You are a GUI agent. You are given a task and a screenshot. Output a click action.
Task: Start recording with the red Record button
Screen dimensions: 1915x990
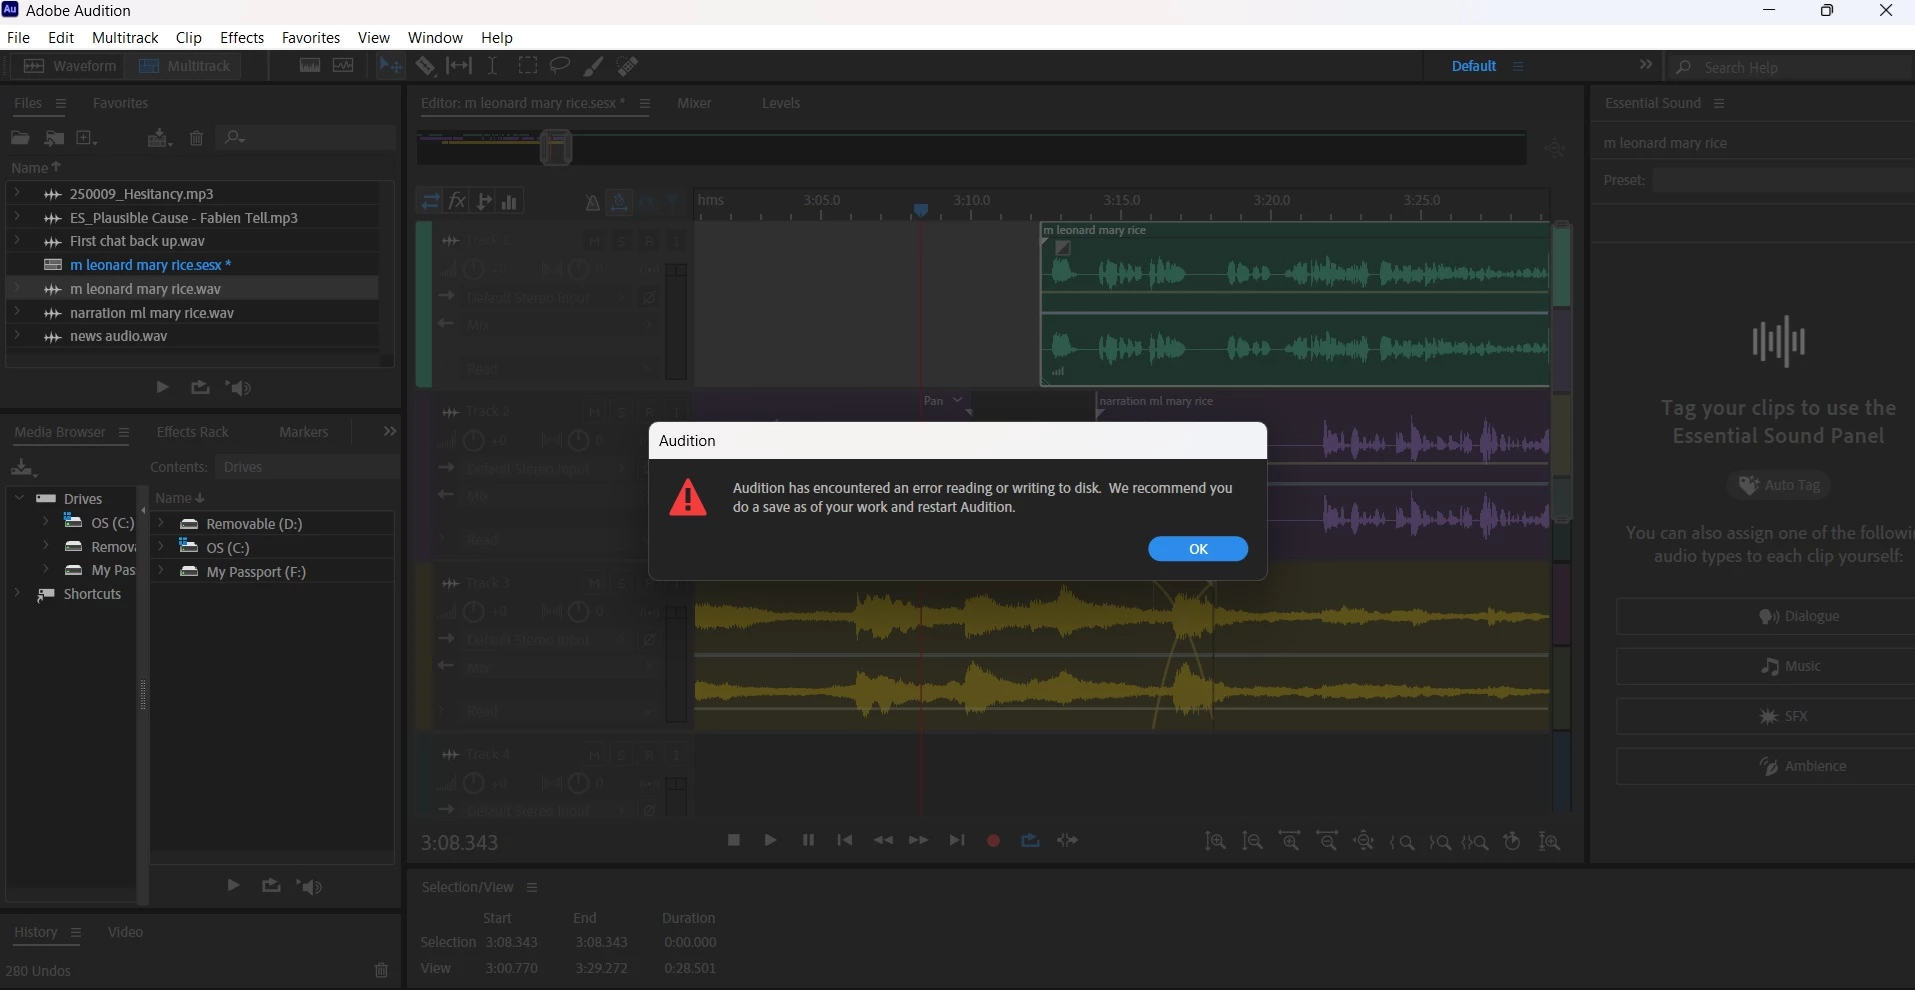(x=993, y=841)
